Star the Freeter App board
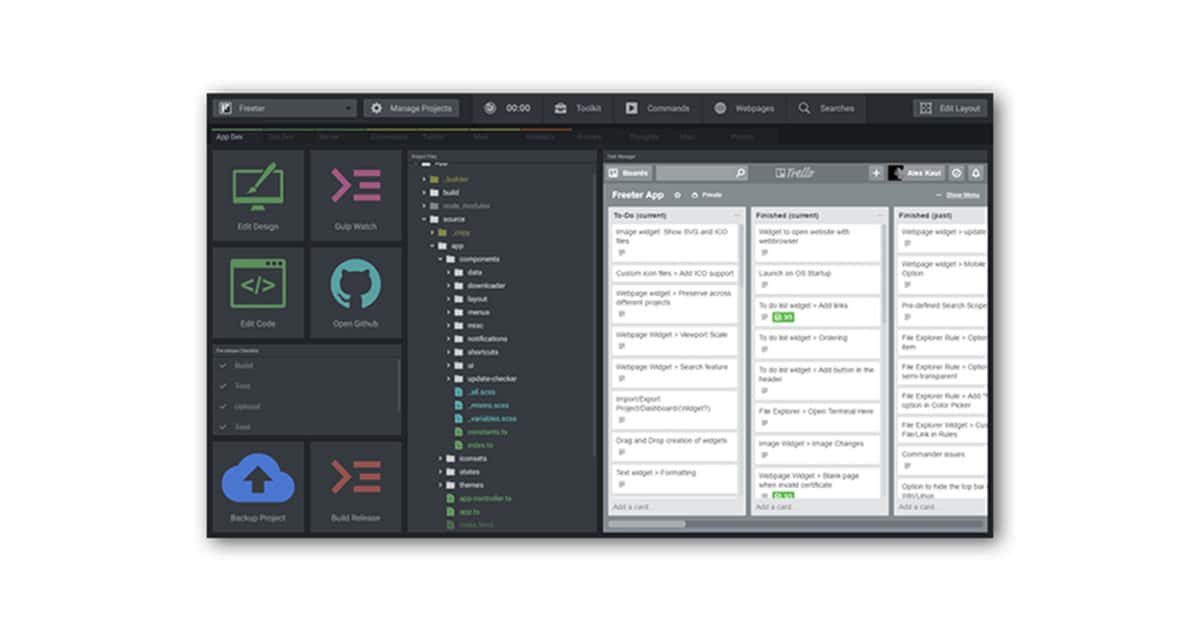 click(x=677, y=195)
